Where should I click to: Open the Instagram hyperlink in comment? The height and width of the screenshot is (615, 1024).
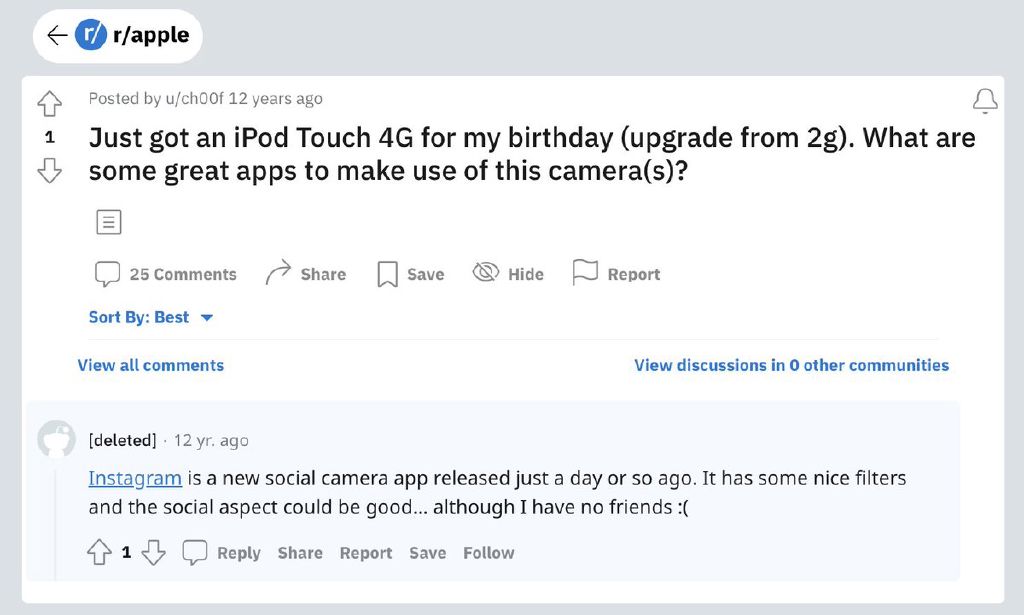click(x=135, y=478)
